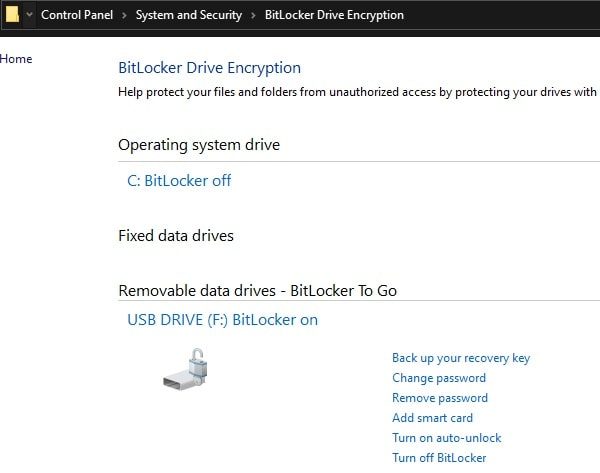Click Remove password link

pyautogui.click(x=440, y=398)
